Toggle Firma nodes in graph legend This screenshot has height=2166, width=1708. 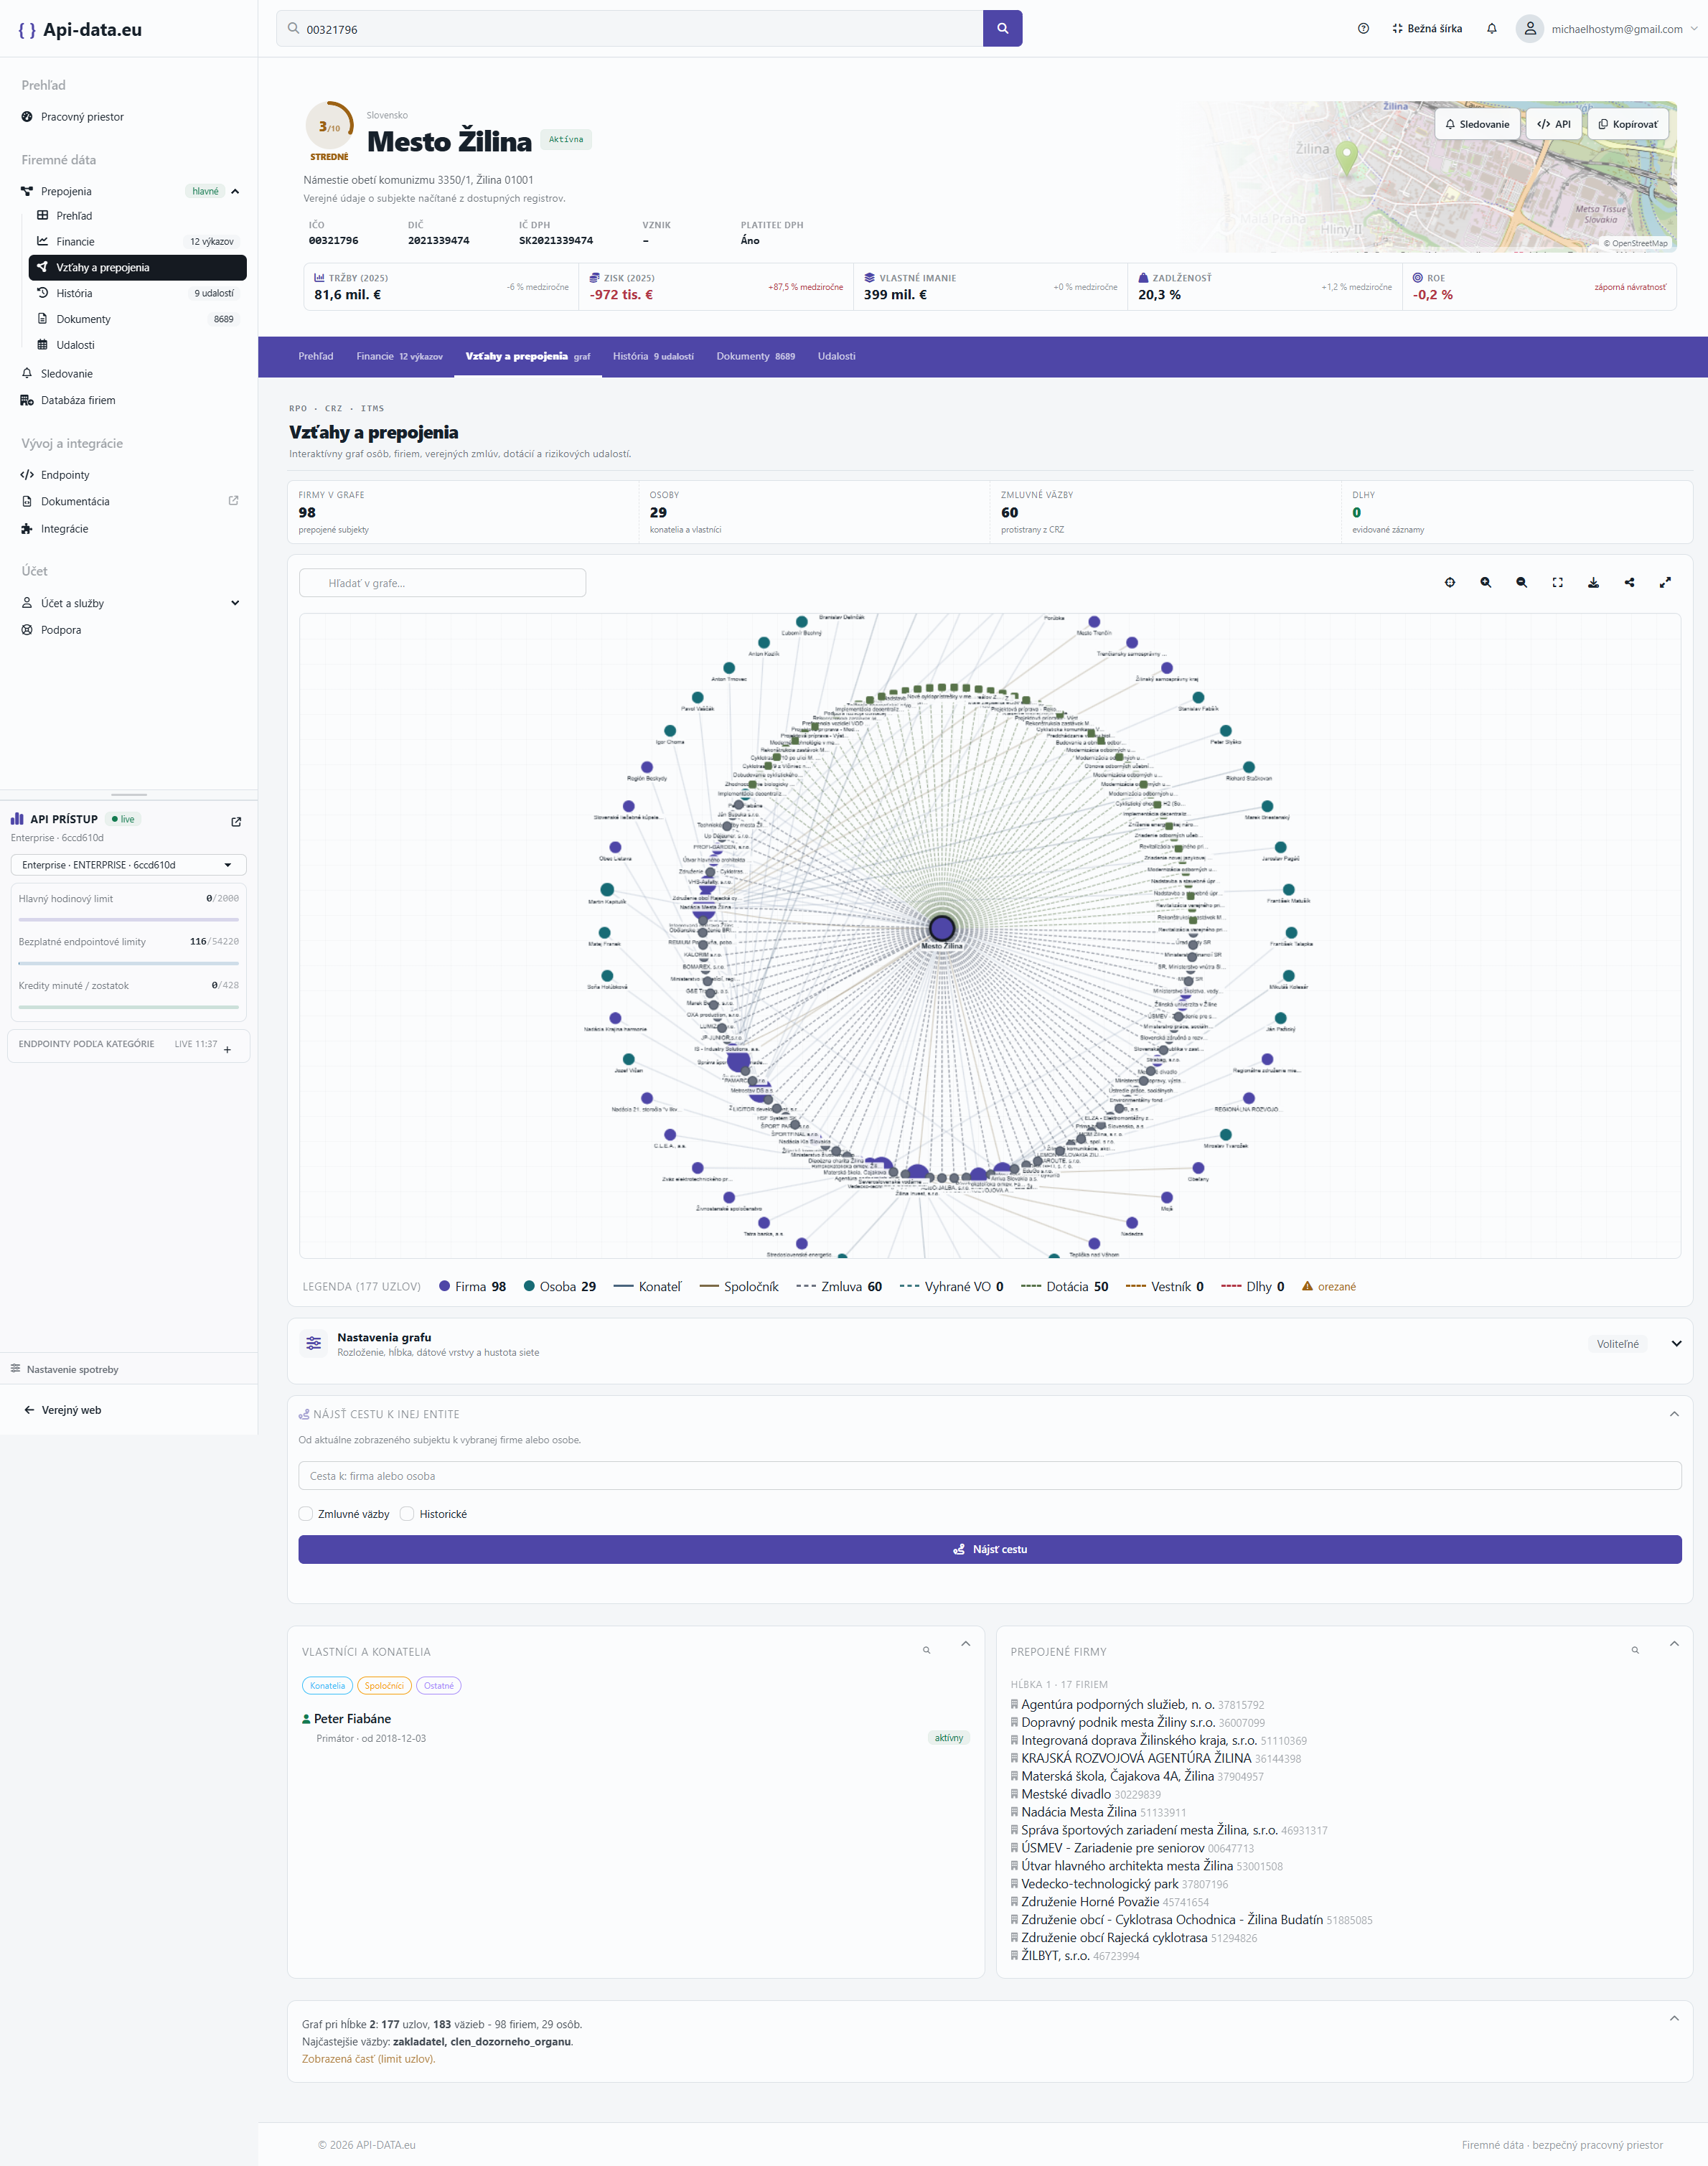(472, 1287)
